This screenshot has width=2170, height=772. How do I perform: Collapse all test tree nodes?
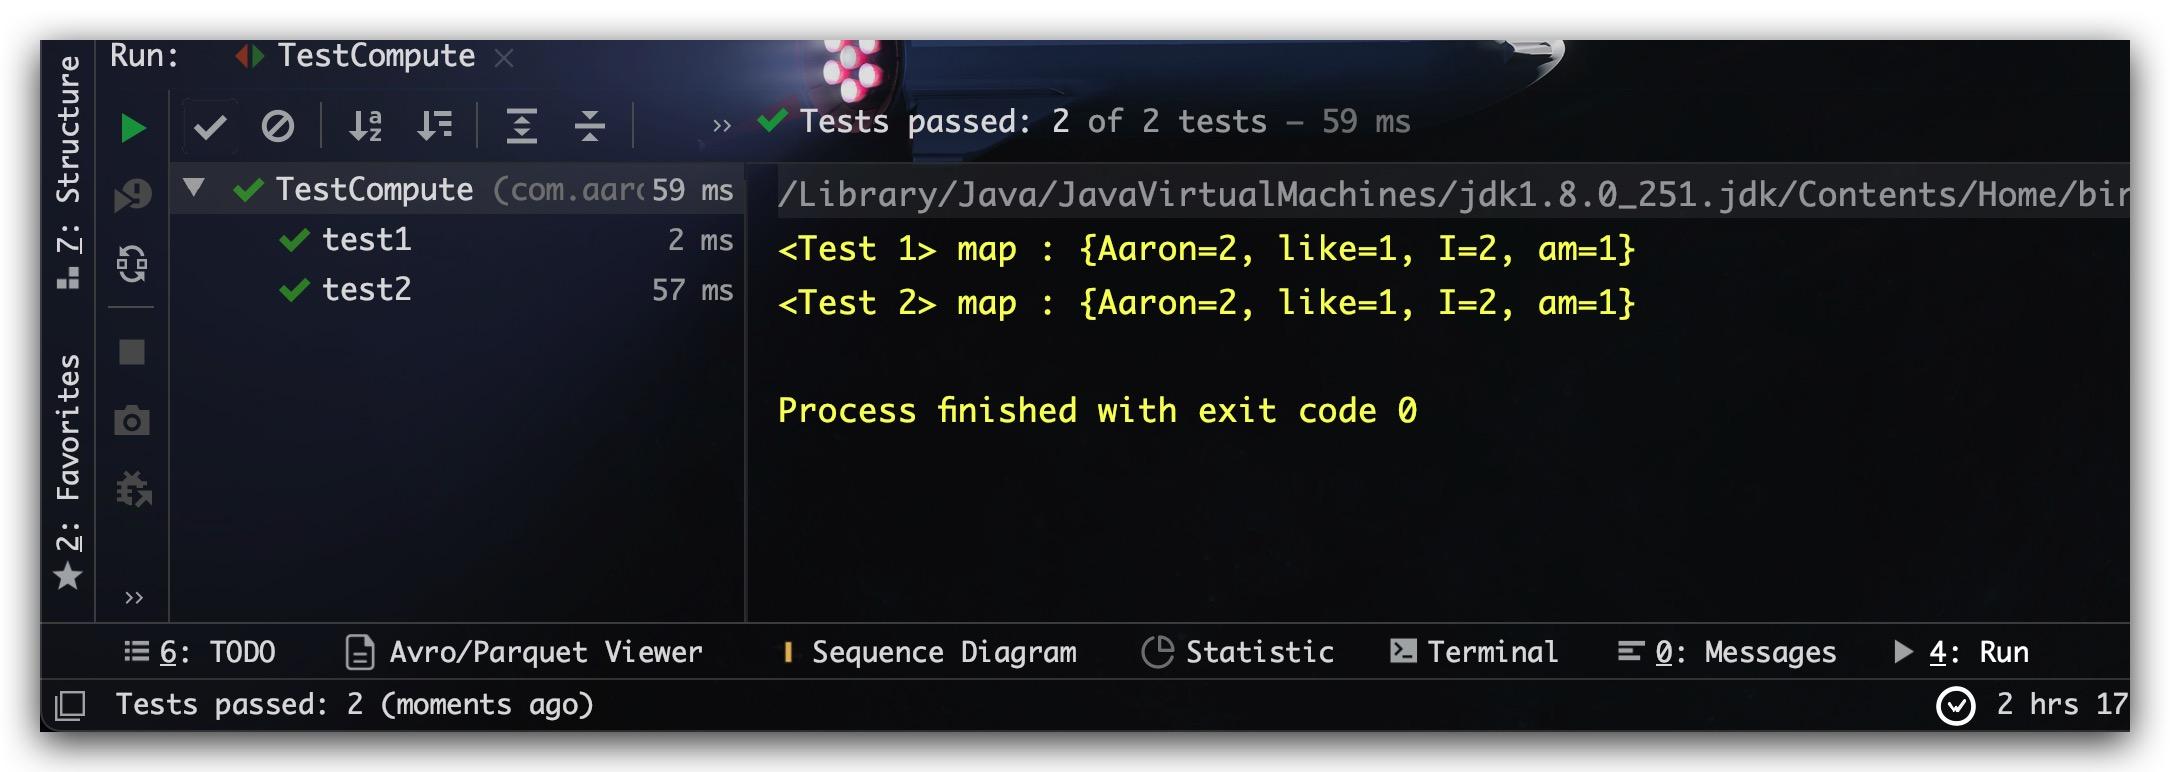click(589, 126)
